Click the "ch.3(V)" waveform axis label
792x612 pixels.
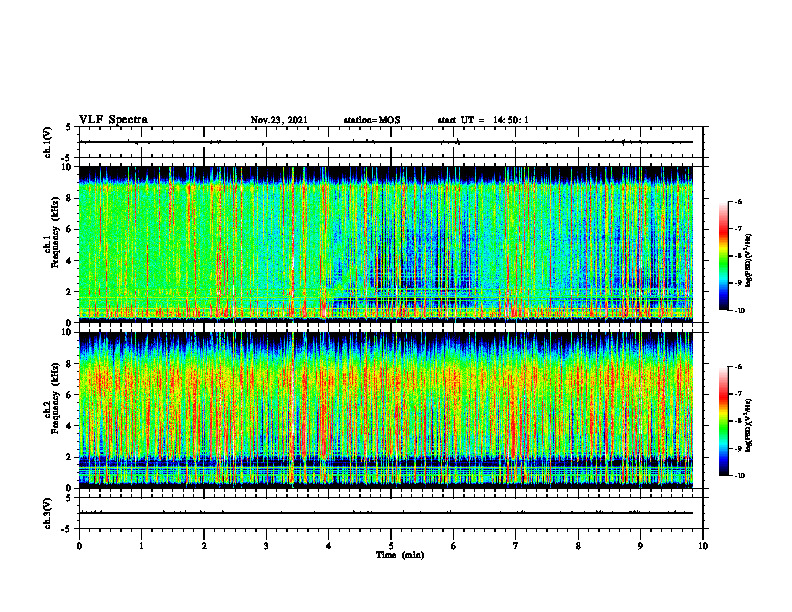point(47,513)
